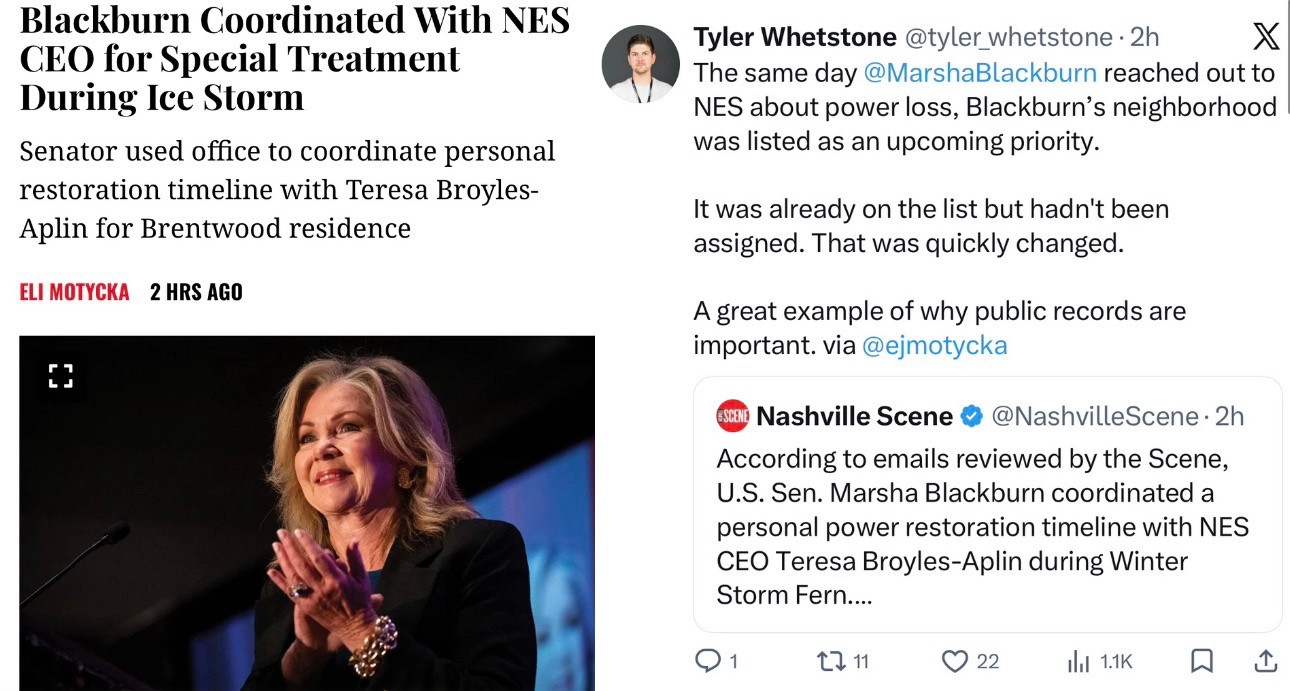Click author name Eli Motycka

pos(74,292)
